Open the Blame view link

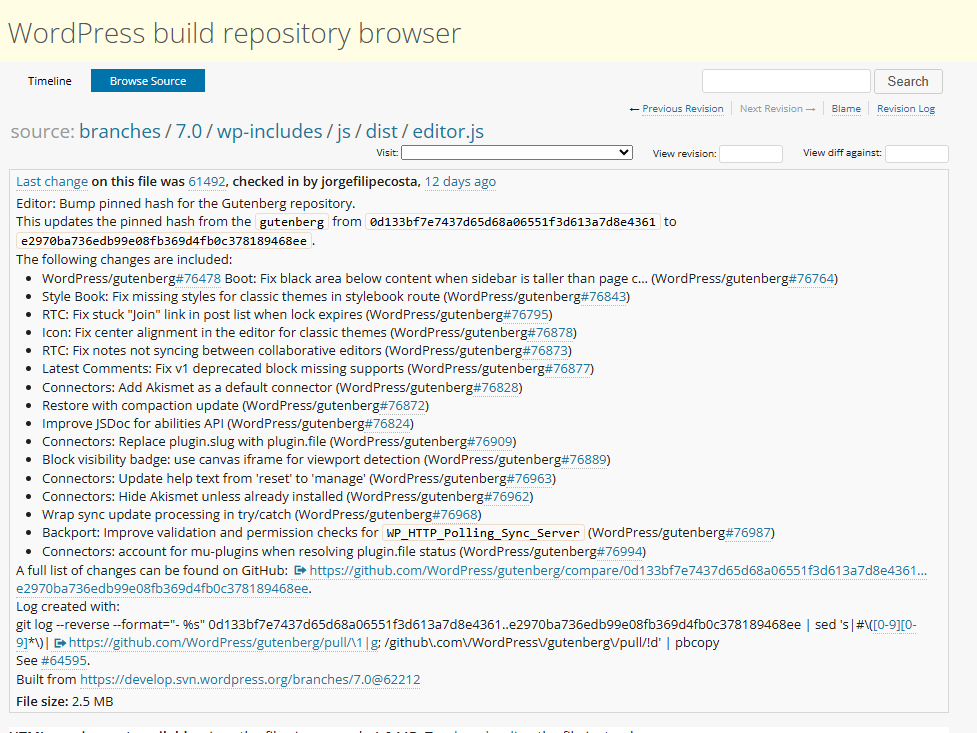click(846, 109)
